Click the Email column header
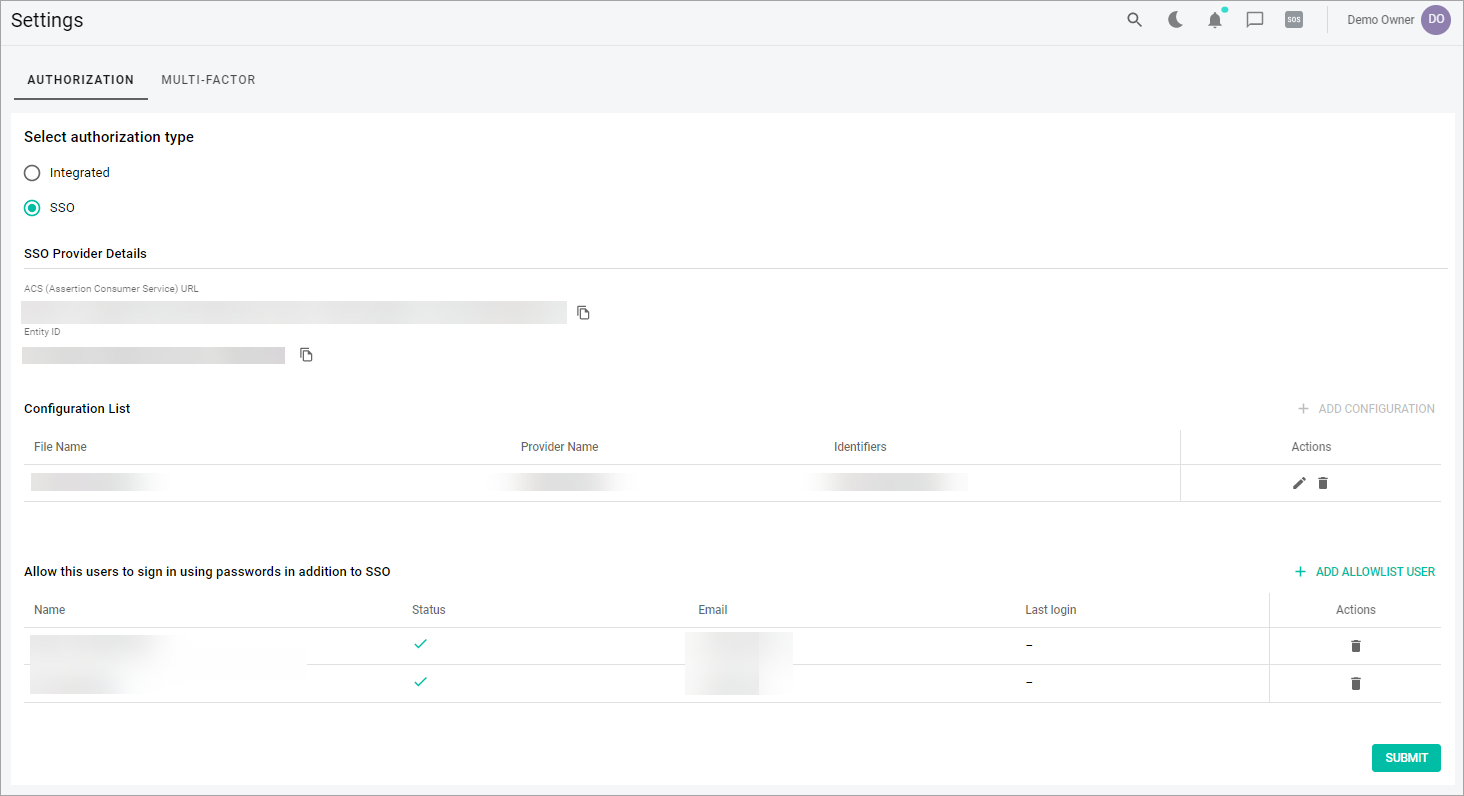The height and width of the screenshot is (796, 1464). (713, 610)
